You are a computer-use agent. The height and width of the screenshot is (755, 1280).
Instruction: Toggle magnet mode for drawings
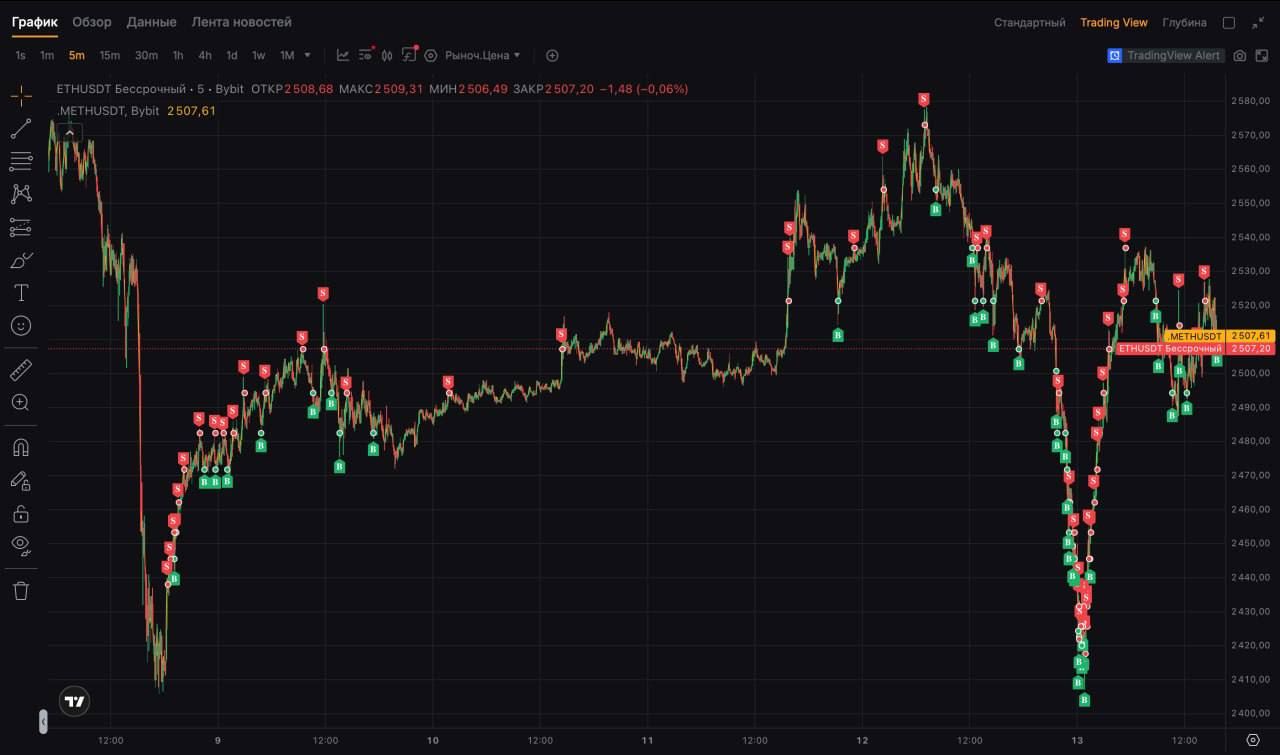21,447
